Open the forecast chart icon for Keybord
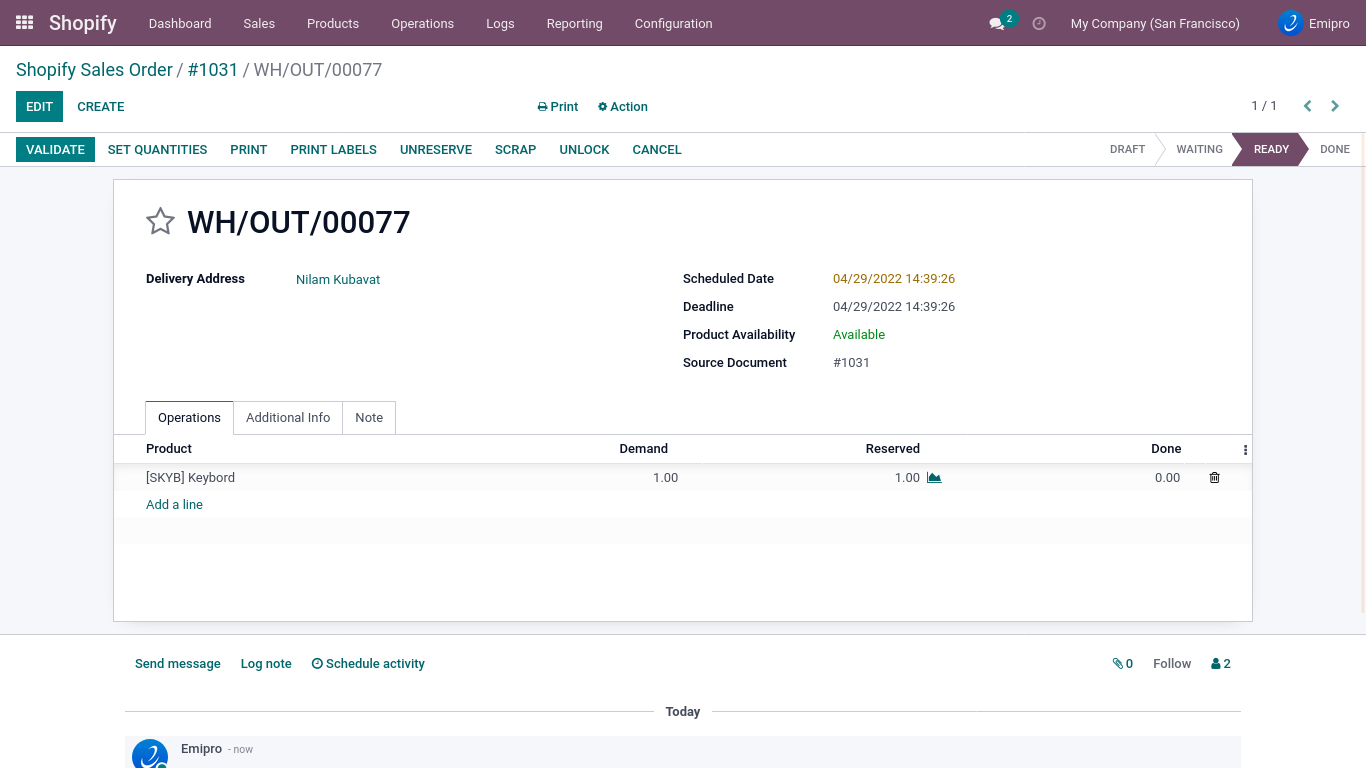 934,478
